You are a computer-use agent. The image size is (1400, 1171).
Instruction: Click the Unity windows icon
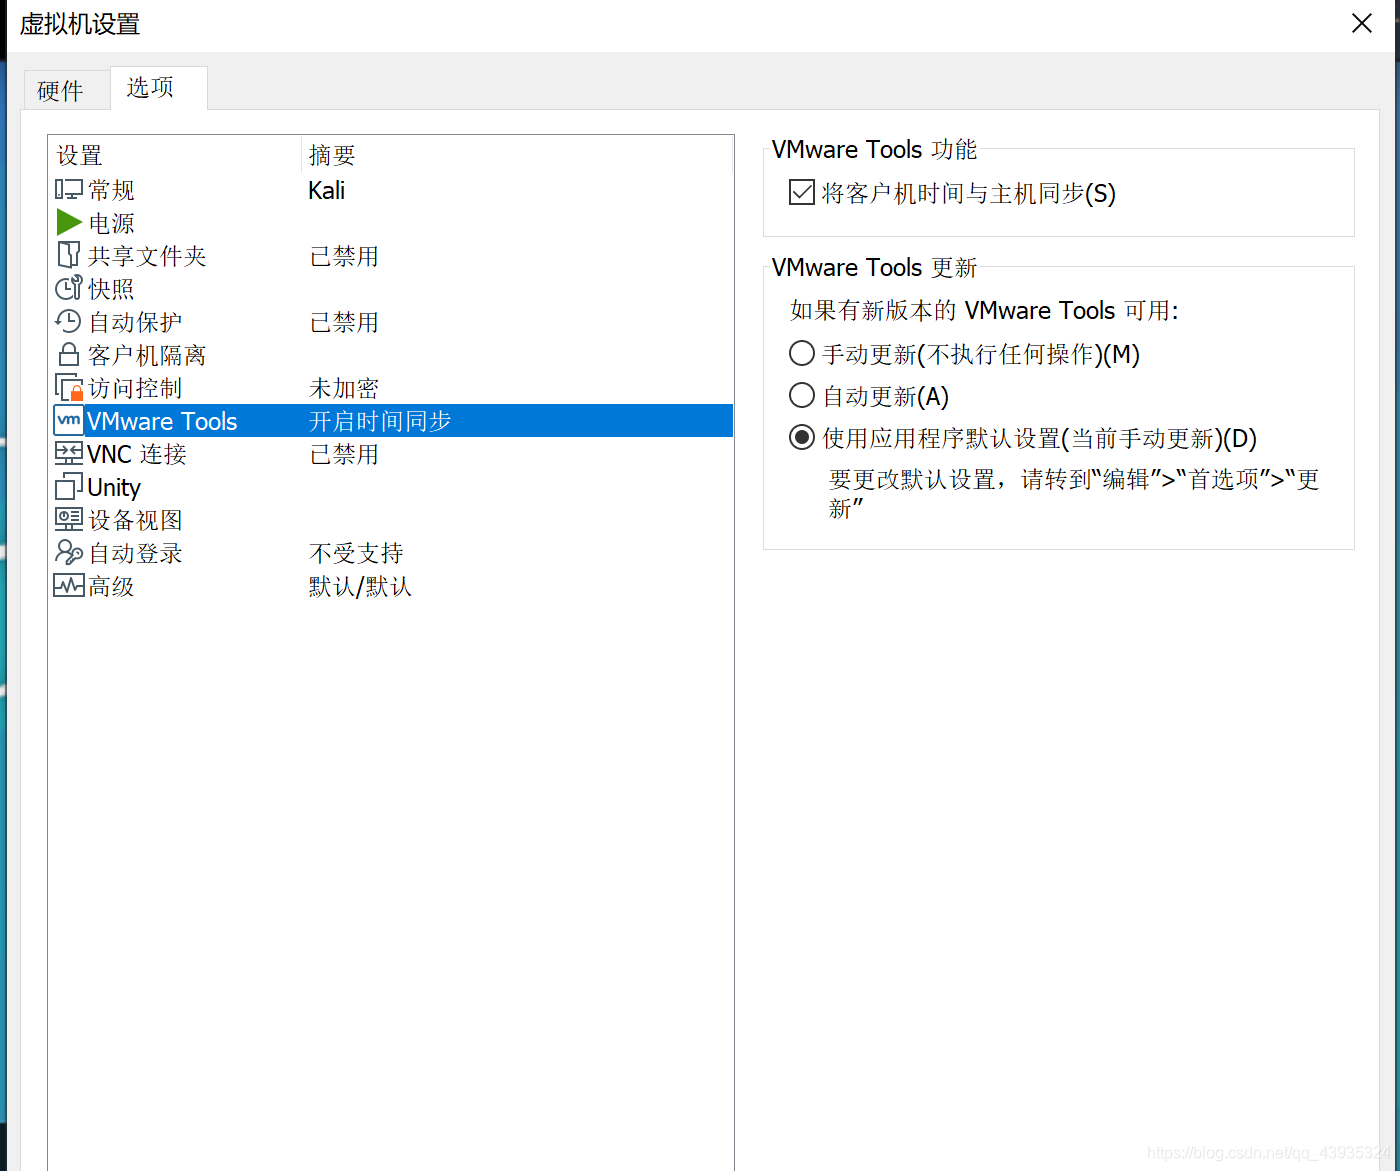coord(68,486)
